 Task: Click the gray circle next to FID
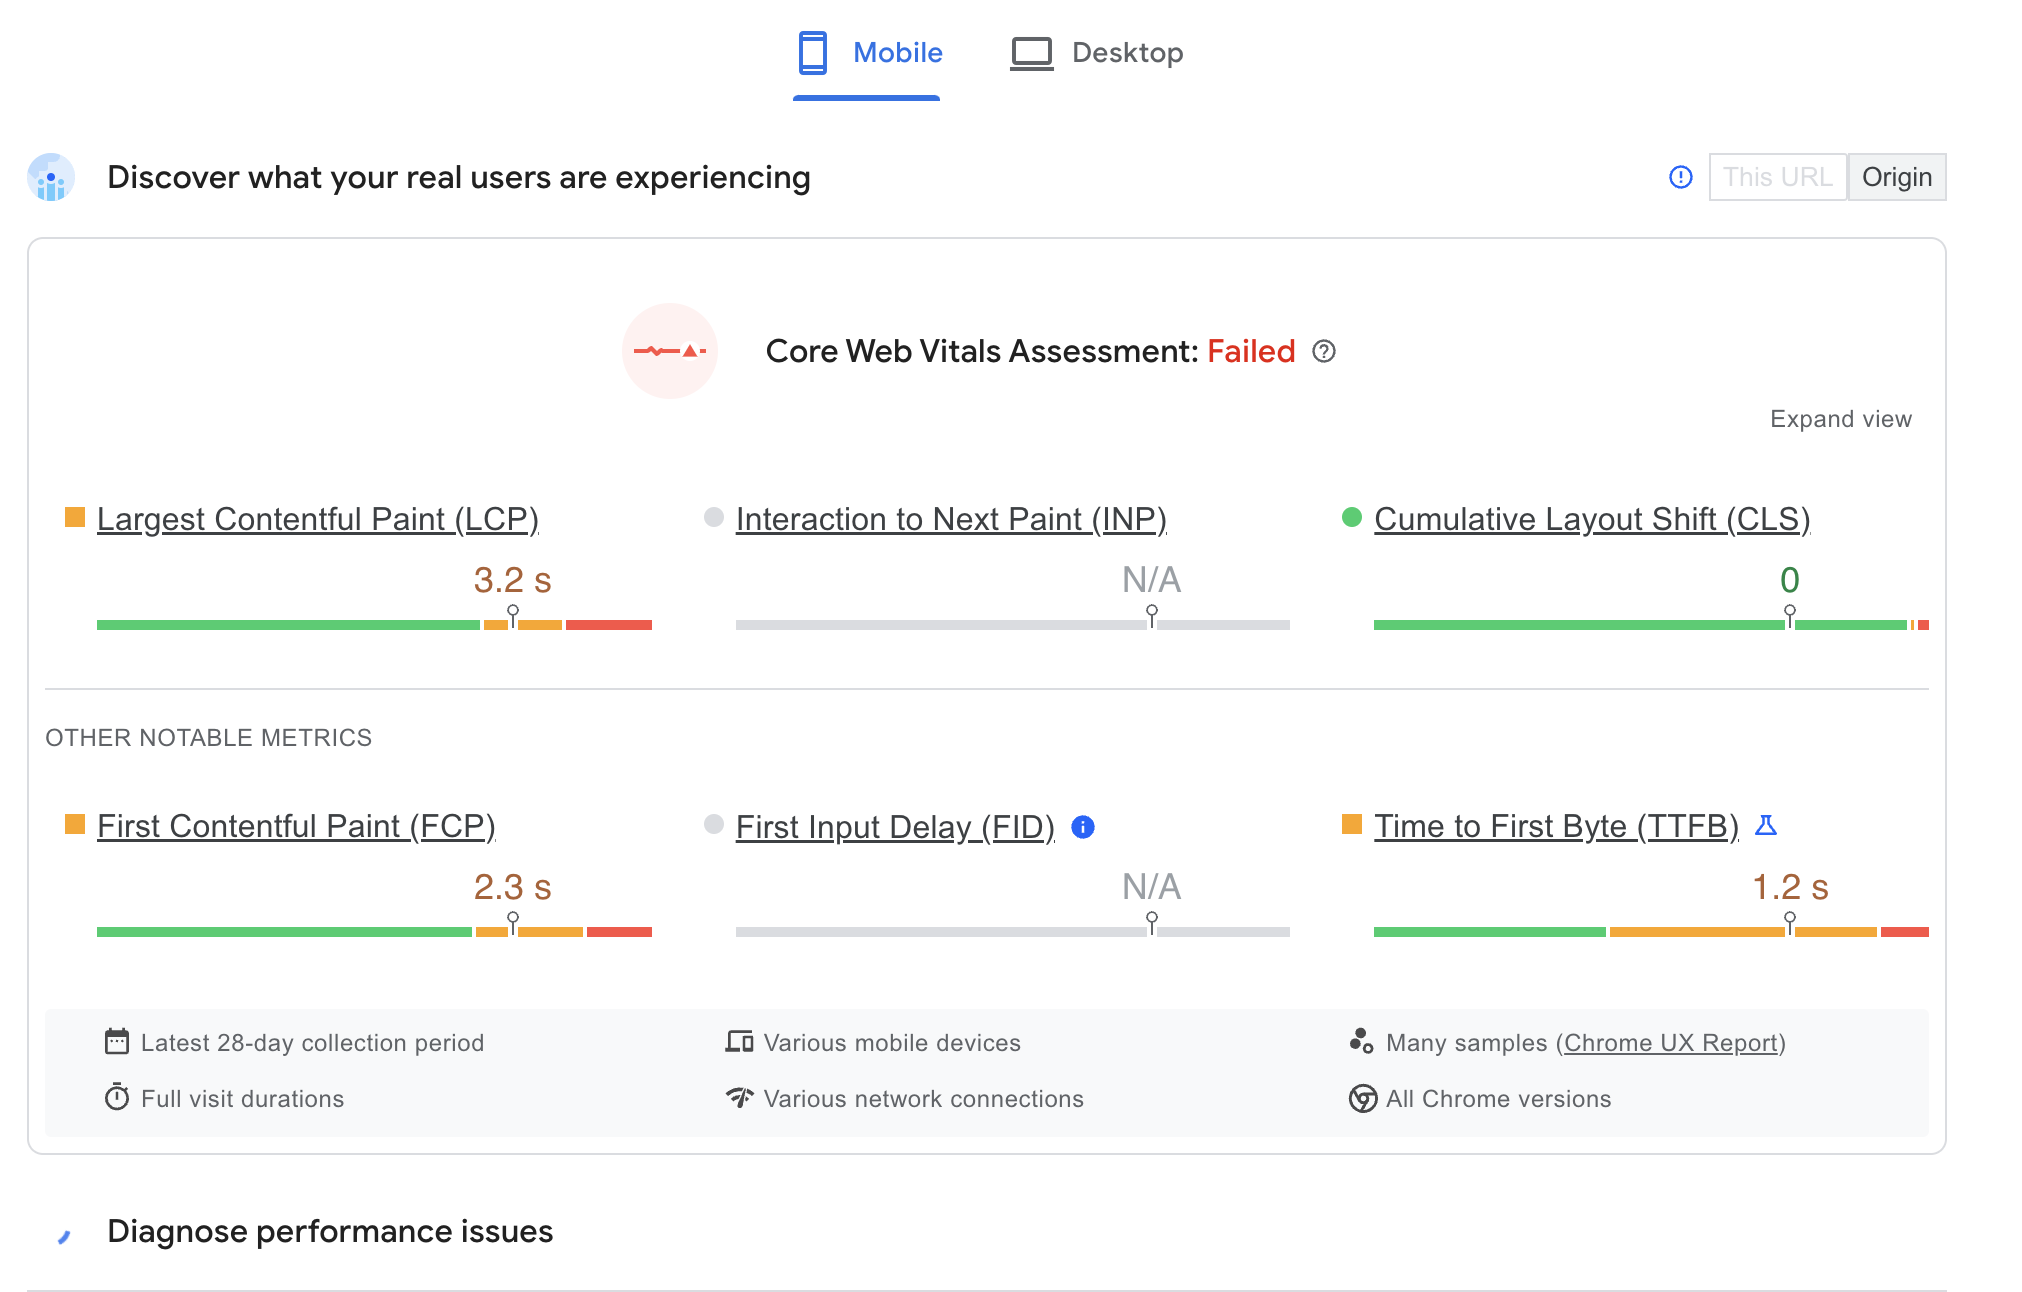point(714,824)
